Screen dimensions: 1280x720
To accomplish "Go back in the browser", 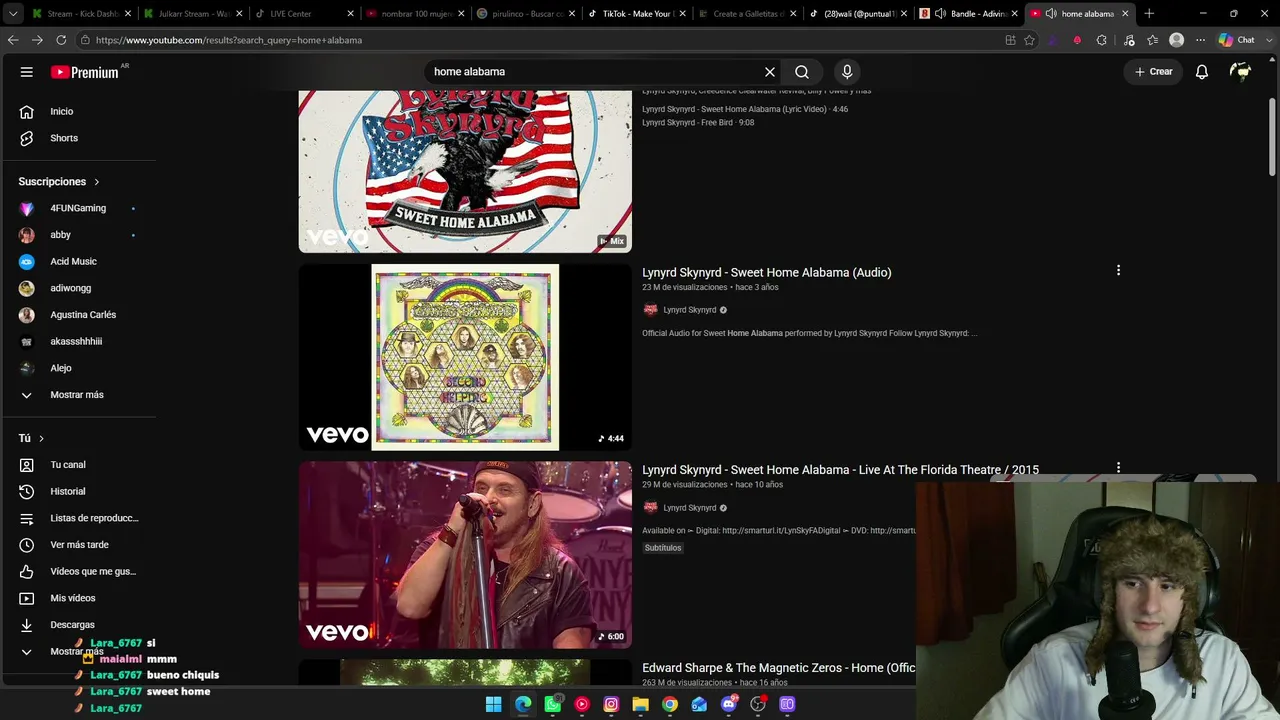I will 13,40.
